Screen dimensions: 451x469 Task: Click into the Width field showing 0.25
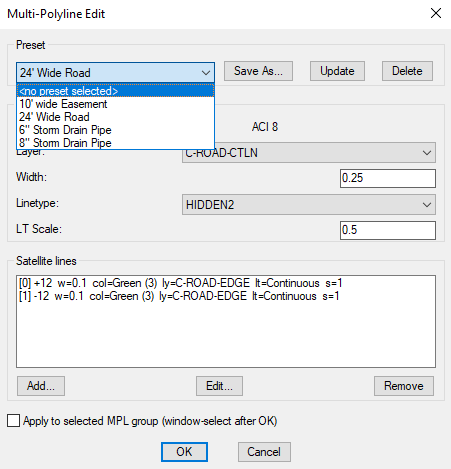point(388,178)
